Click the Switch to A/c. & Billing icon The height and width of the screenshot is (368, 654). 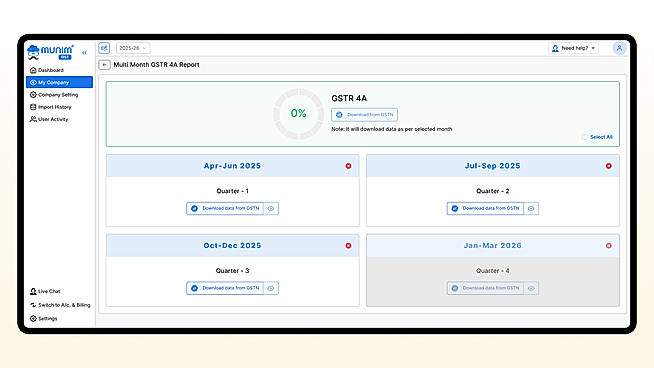coord(33,305)
